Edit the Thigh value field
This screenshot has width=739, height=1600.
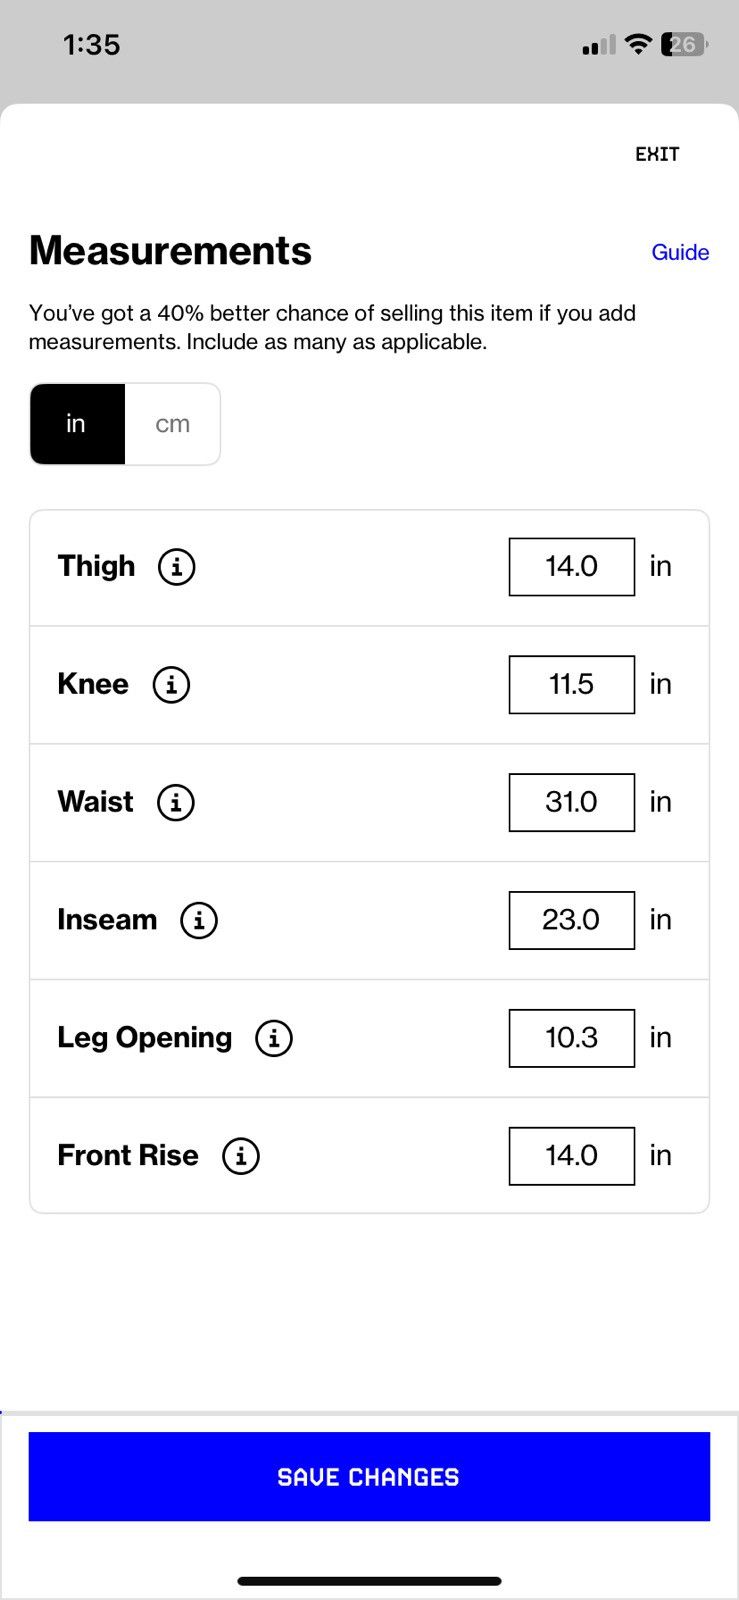[572, 567]
